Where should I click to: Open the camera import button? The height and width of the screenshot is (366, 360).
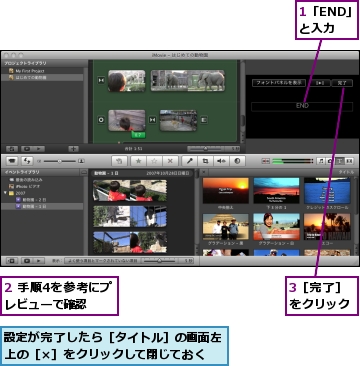pos(12,161)
